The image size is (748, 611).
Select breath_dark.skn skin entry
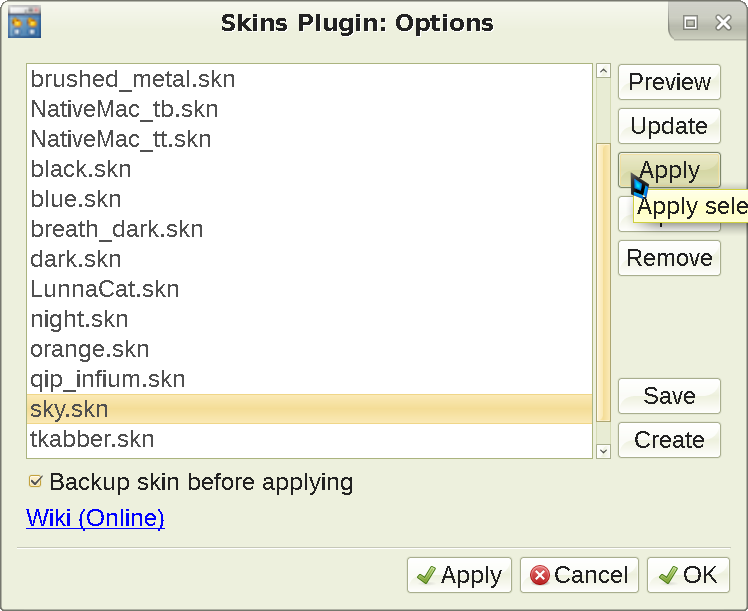(117, 229)
